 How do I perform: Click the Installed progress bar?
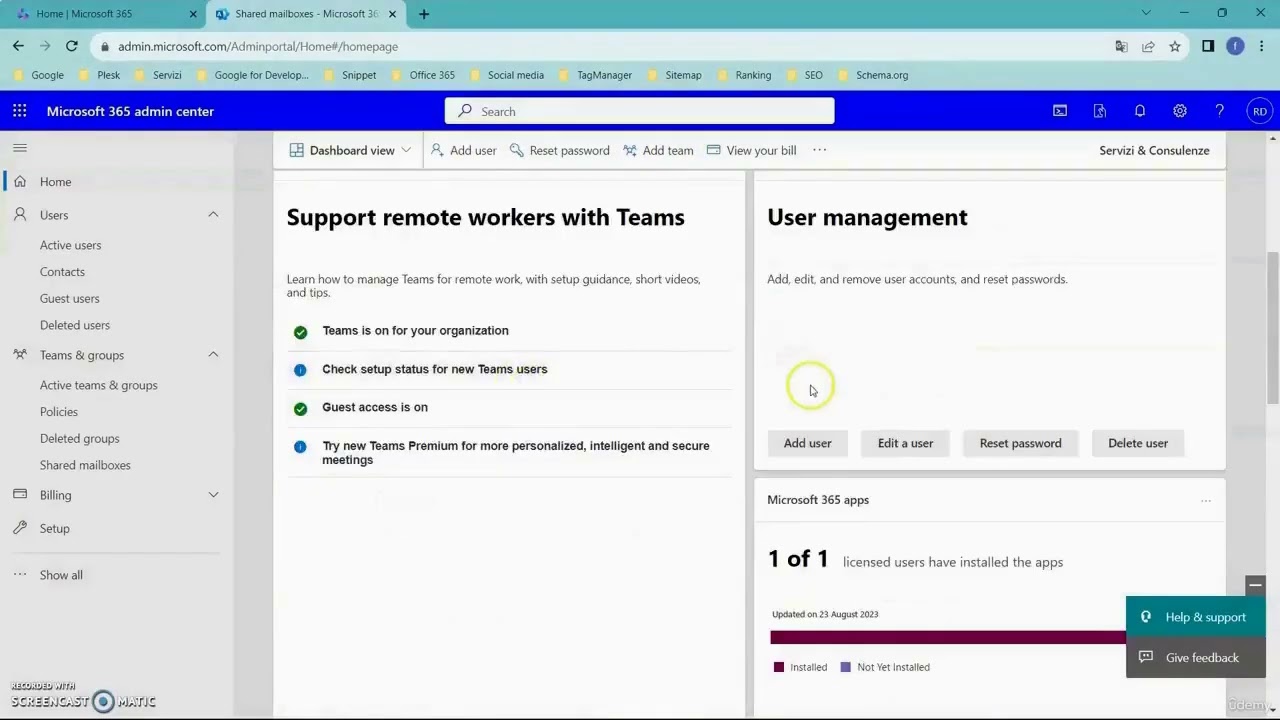948,637
